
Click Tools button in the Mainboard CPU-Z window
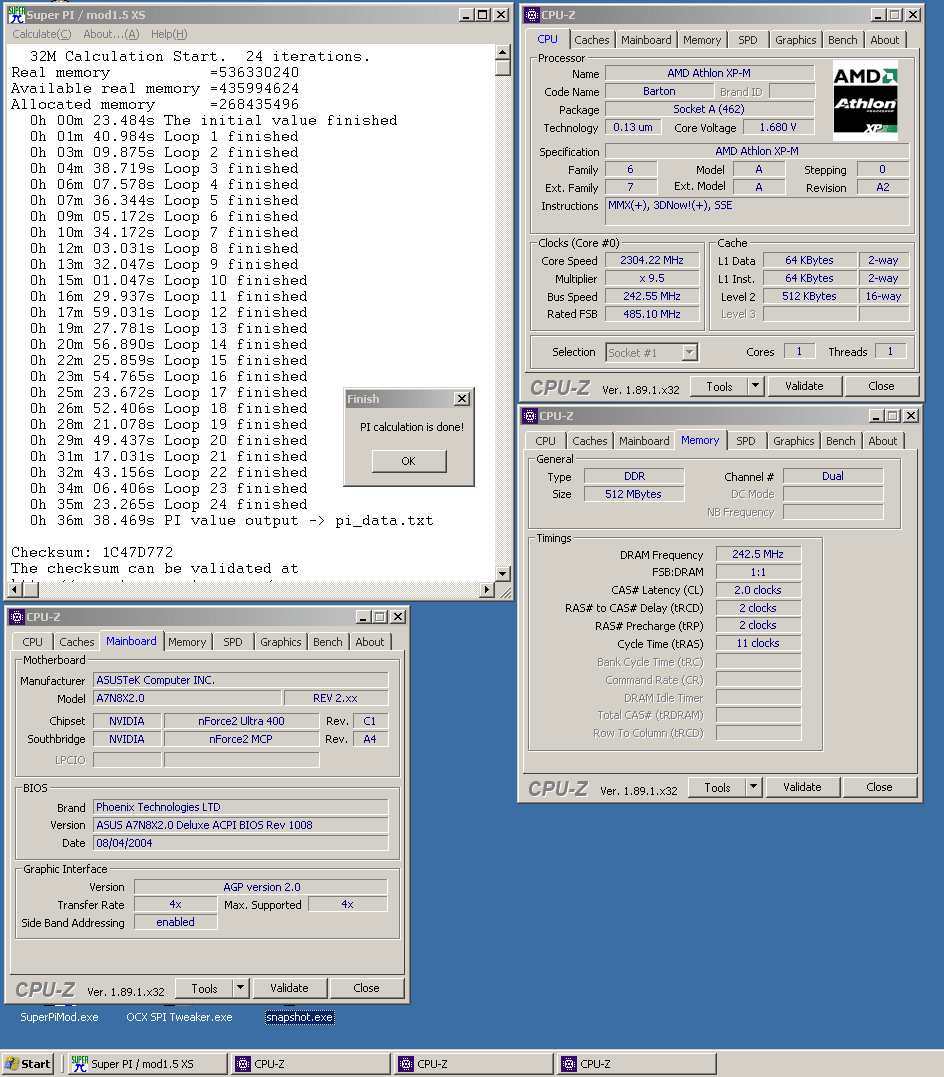[204, 988]
